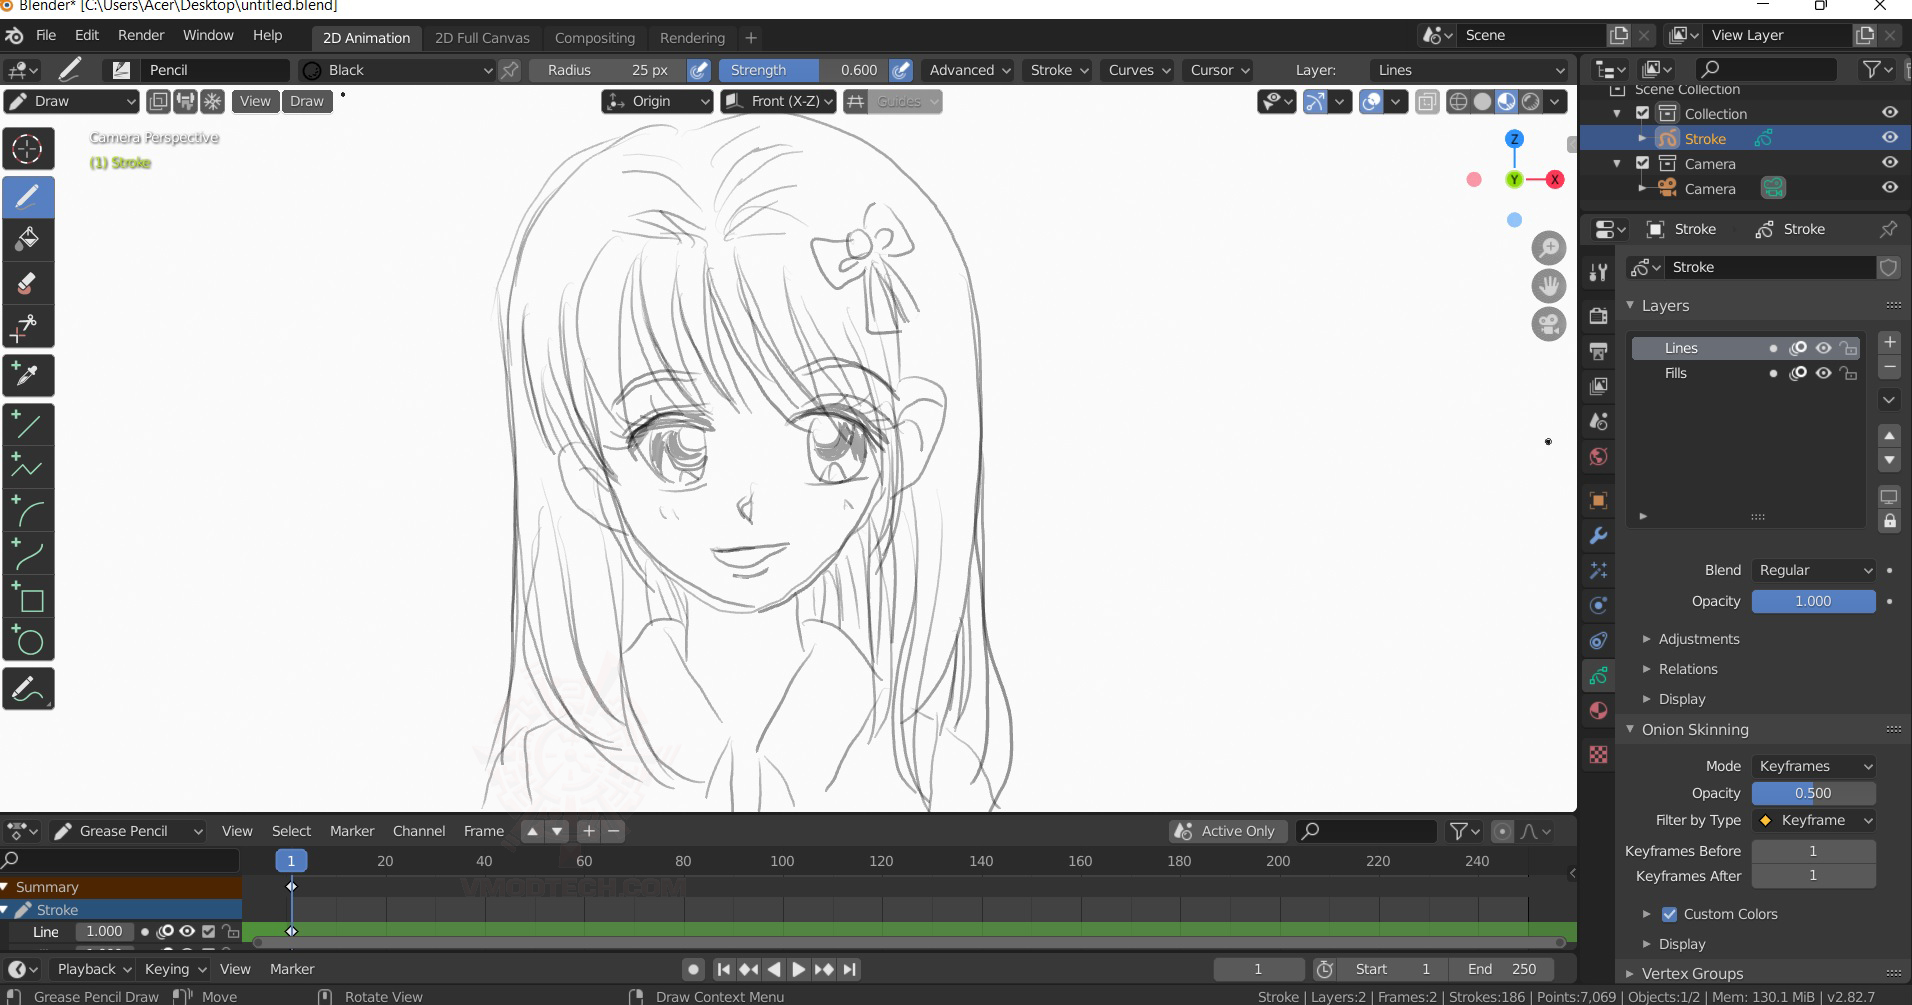Toggle the camera view icon
This screenshot has height=1005, width=1912.
(x=1549, y=324)
